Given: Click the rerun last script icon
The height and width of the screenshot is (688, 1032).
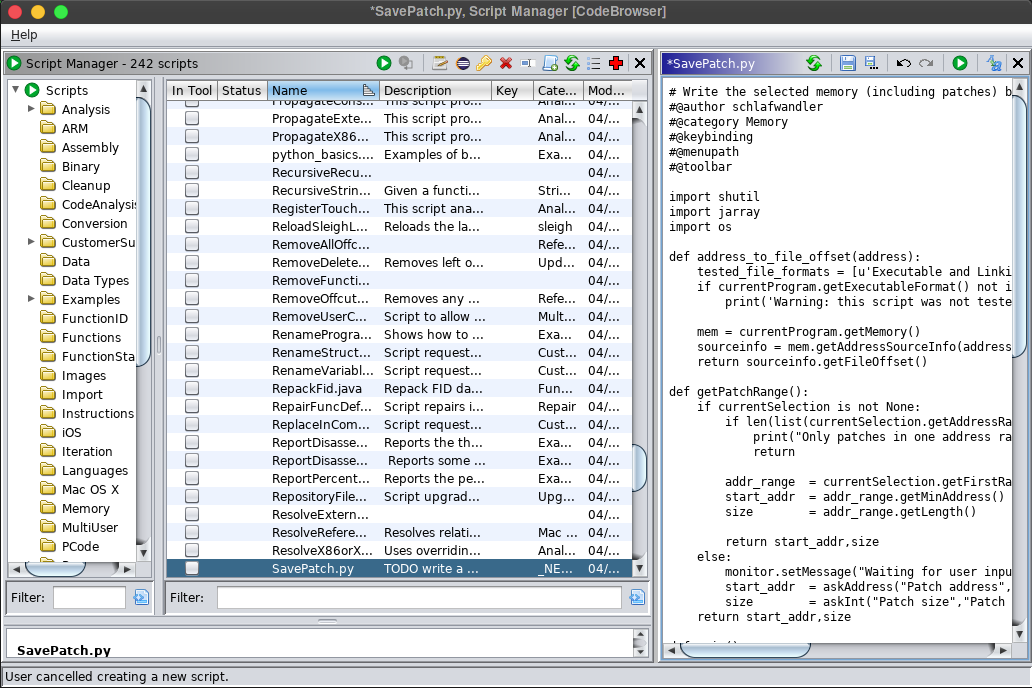Looking at the screenshot, I should click(406, 63).
